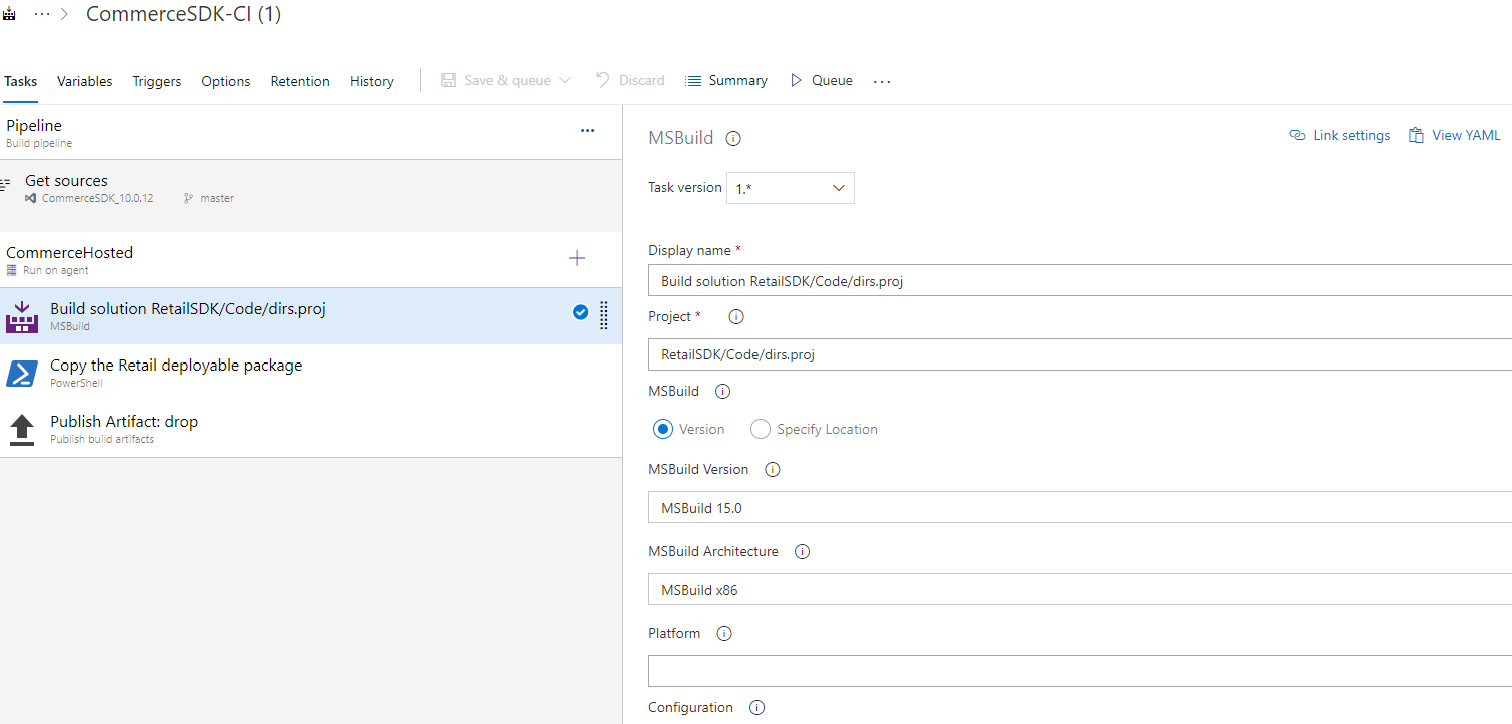Show info for Platform field

click(724, 634)
